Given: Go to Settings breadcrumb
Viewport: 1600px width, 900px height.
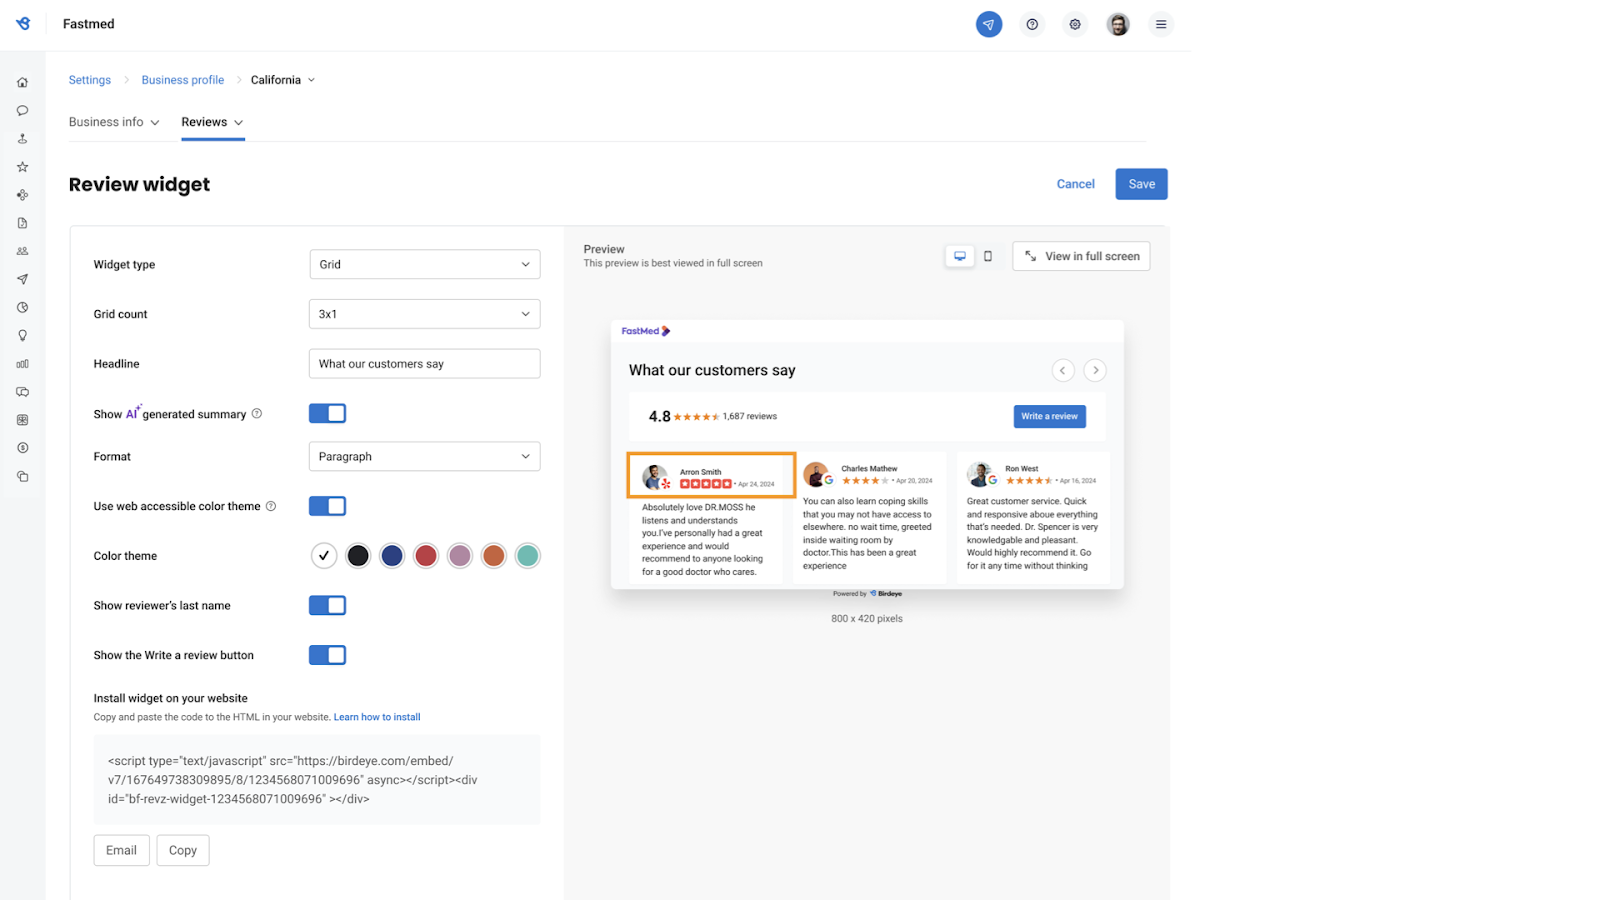Looking at the screenshot, I should (x=89, y=80).
